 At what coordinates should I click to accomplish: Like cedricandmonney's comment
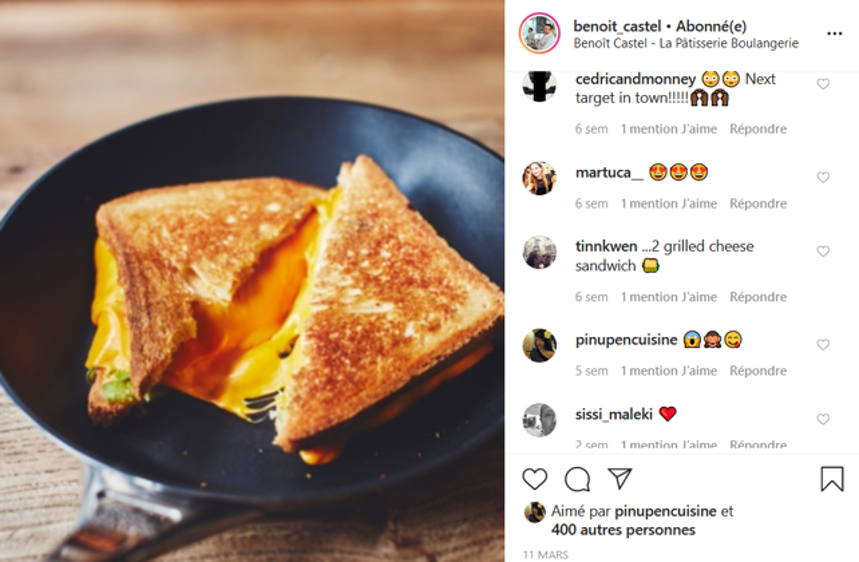(823, 84)
